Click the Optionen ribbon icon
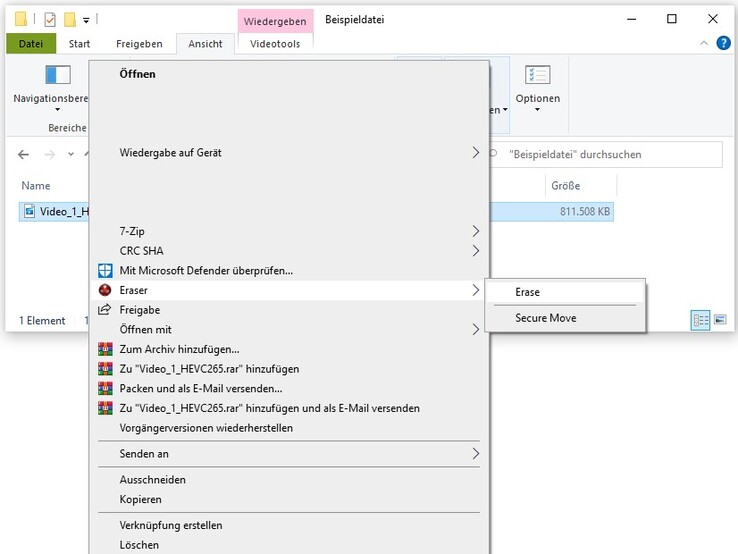 (537, 75)
